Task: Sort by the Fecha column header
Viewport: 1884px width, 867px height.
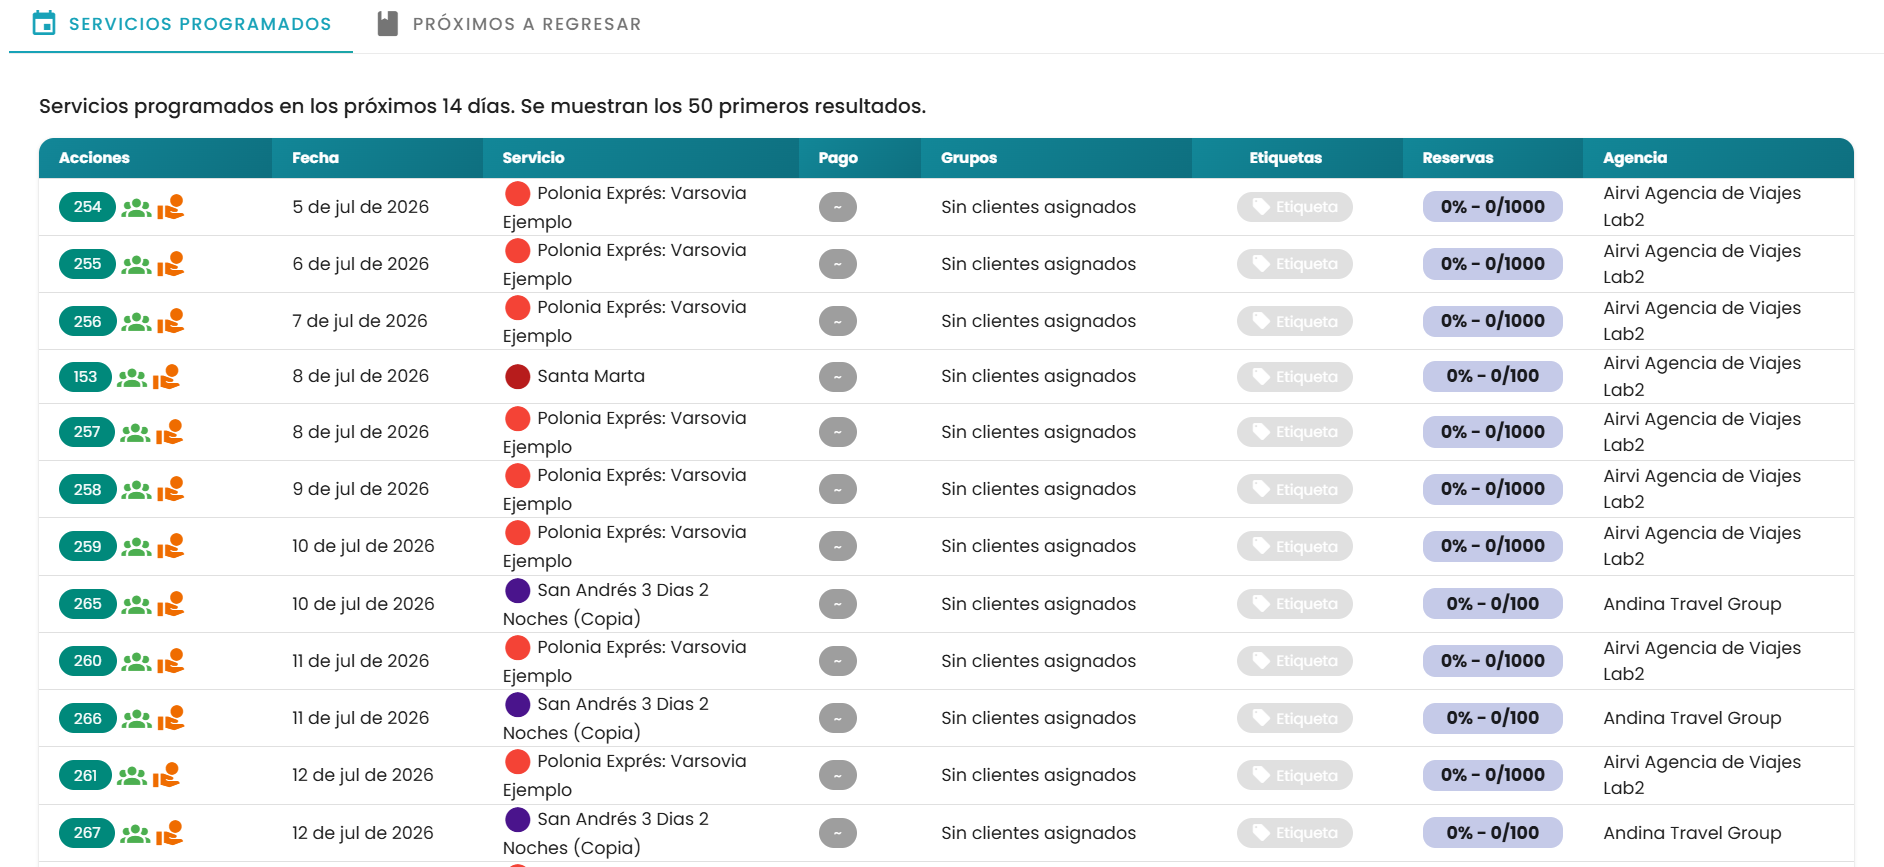Action: (315, 158)
